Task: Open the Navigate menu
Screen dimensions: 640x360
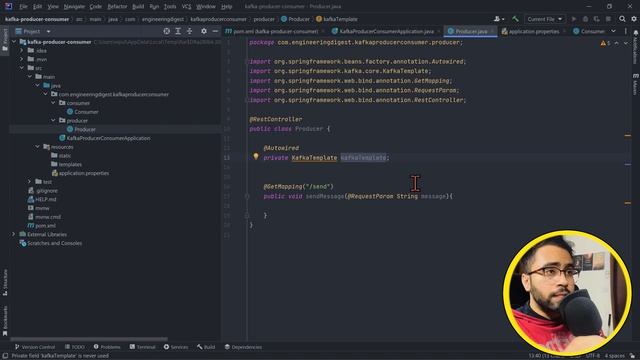Action: point(74,7)
